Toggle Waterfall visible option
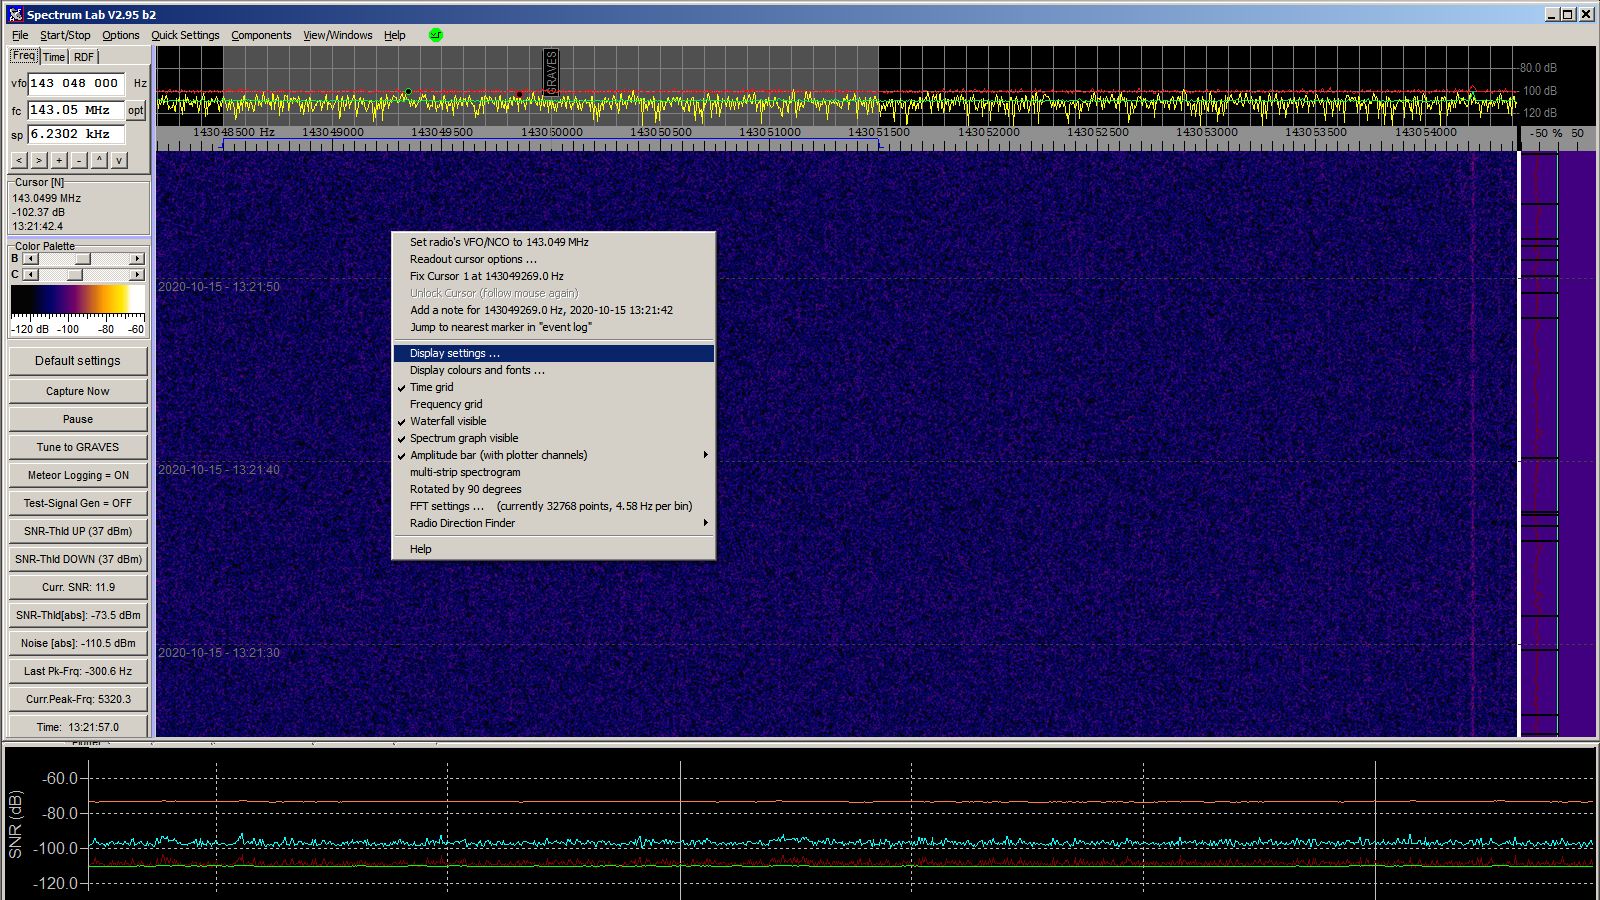 coord(554,421)
